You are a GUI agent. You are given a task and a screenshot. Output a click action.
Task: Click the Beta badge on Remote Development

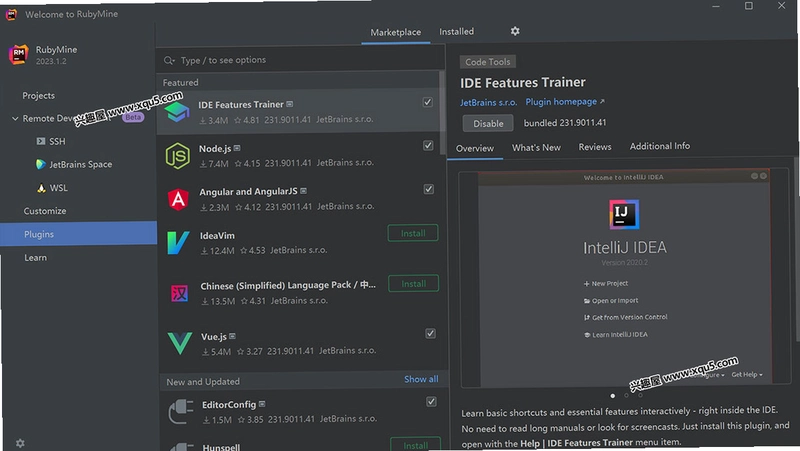(x=133, y=117)
